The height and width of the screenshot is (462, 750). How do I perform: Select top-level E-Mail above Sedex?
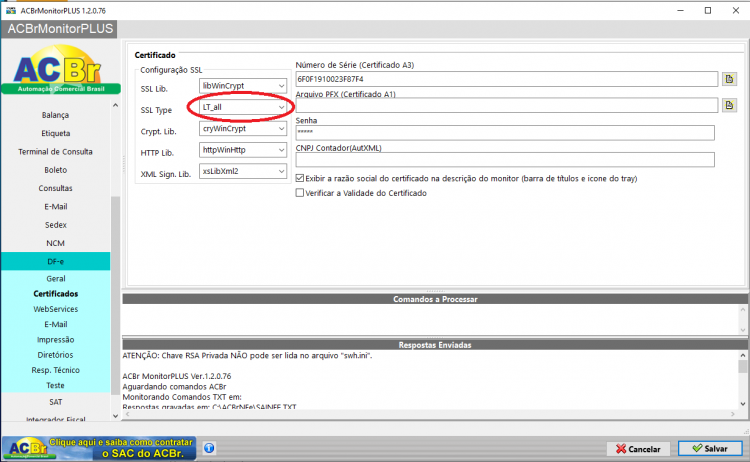[55, 207]
